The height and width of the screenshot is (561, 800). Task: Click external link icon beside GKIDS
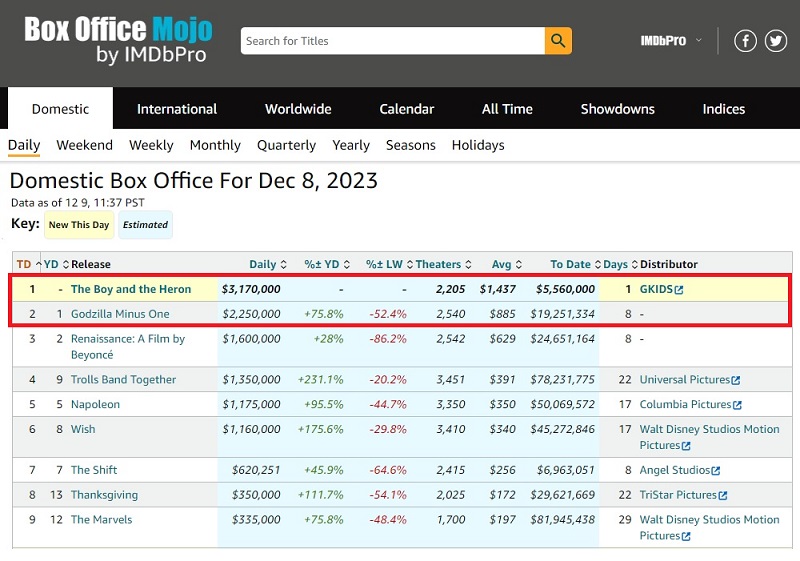pos(679,290)
